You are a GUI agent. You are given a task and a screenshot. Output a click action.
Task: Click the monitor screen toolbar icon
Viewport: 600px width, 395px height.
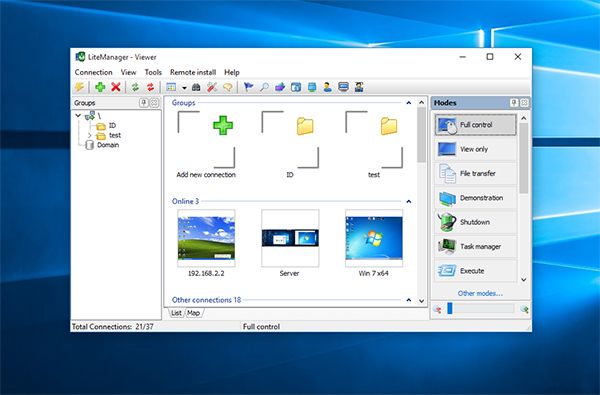click(343, 87)
